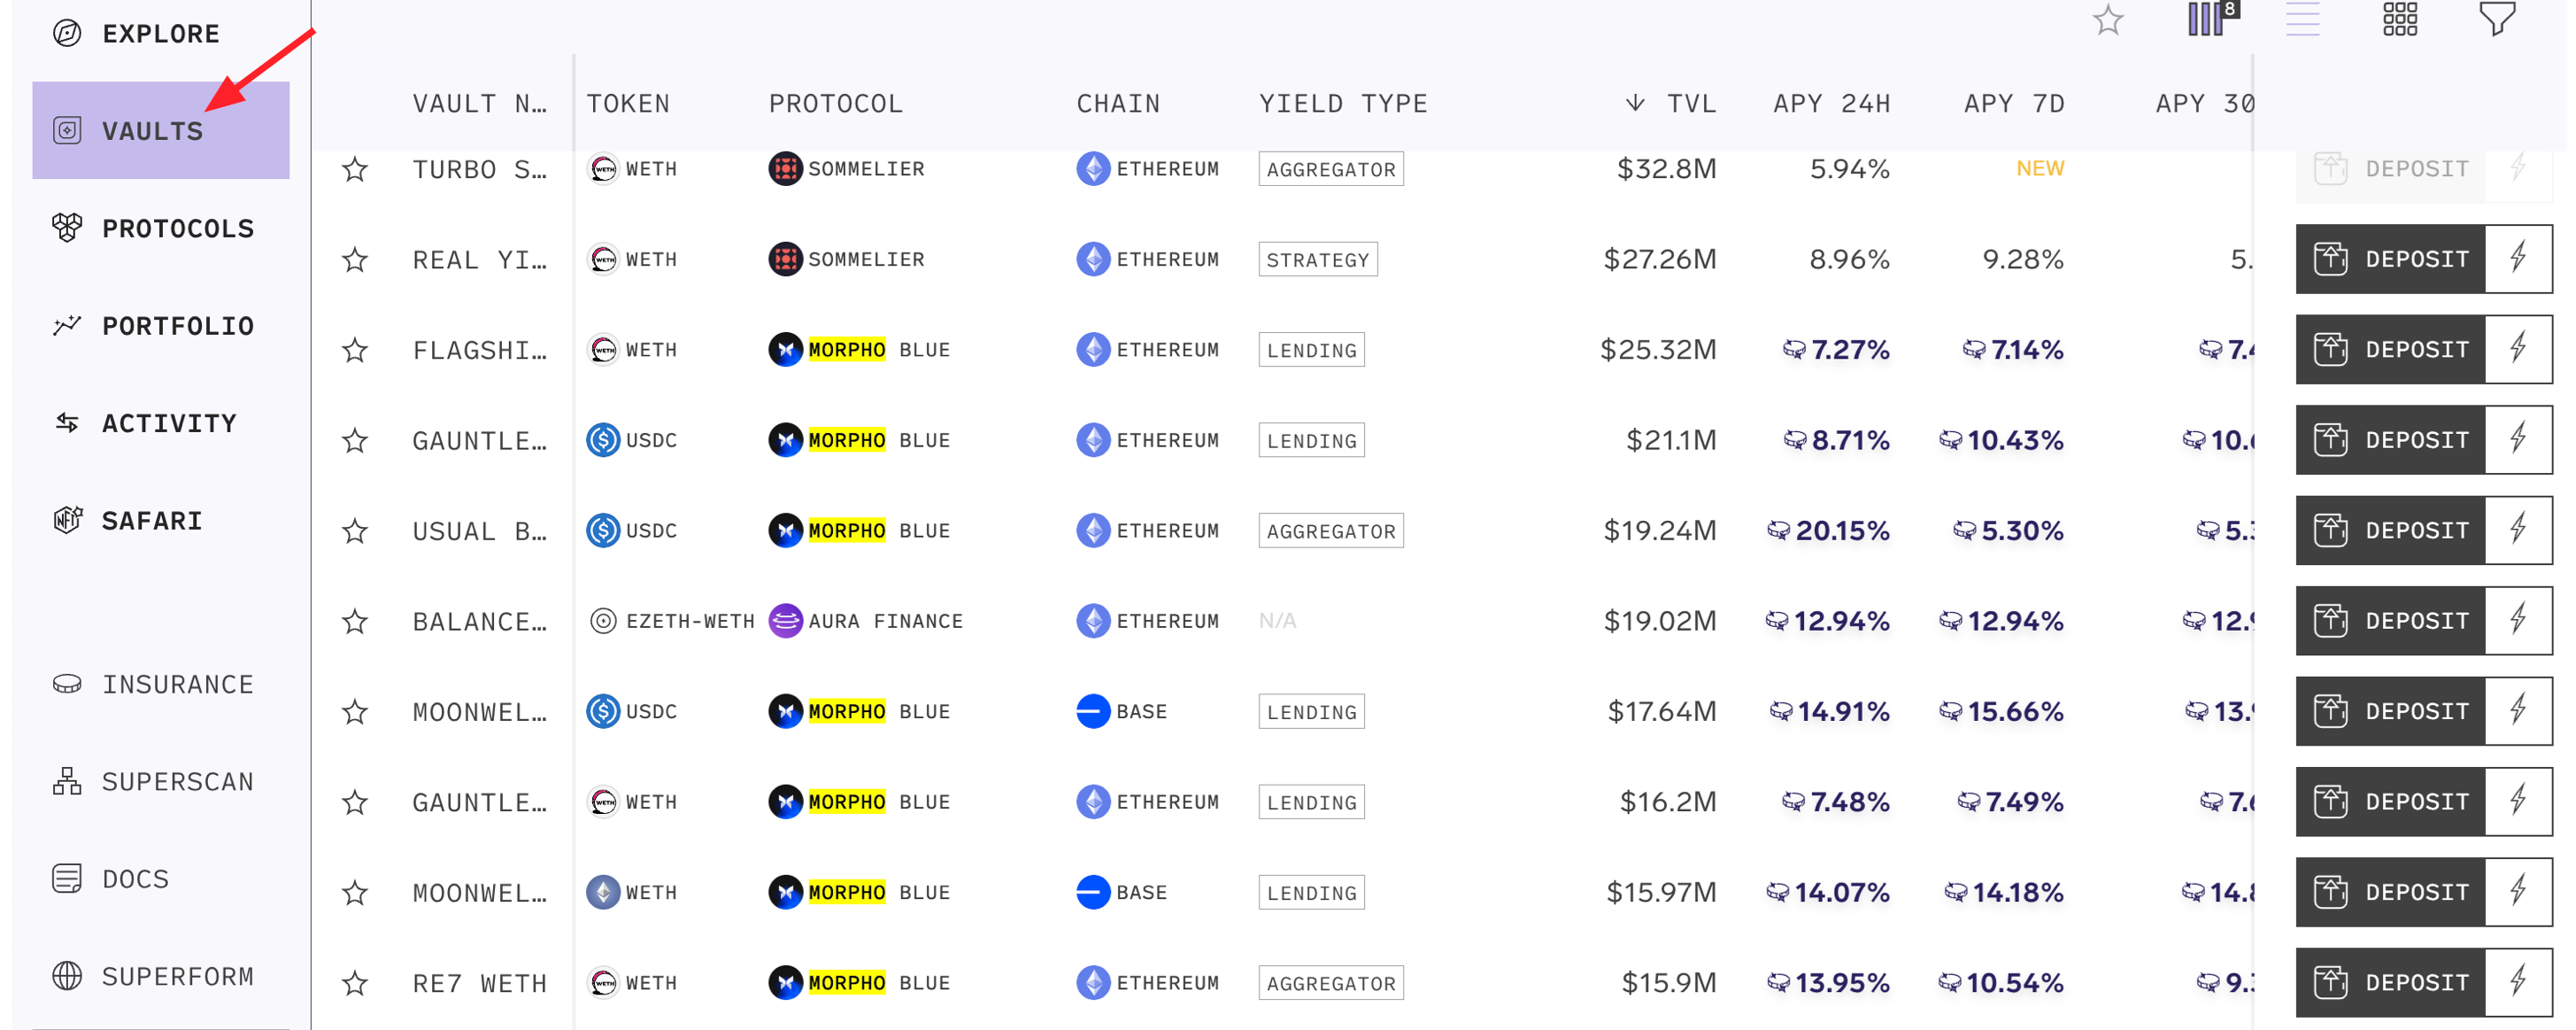
Task: Select the Vaults sidebar item
Action: [160, 130]
